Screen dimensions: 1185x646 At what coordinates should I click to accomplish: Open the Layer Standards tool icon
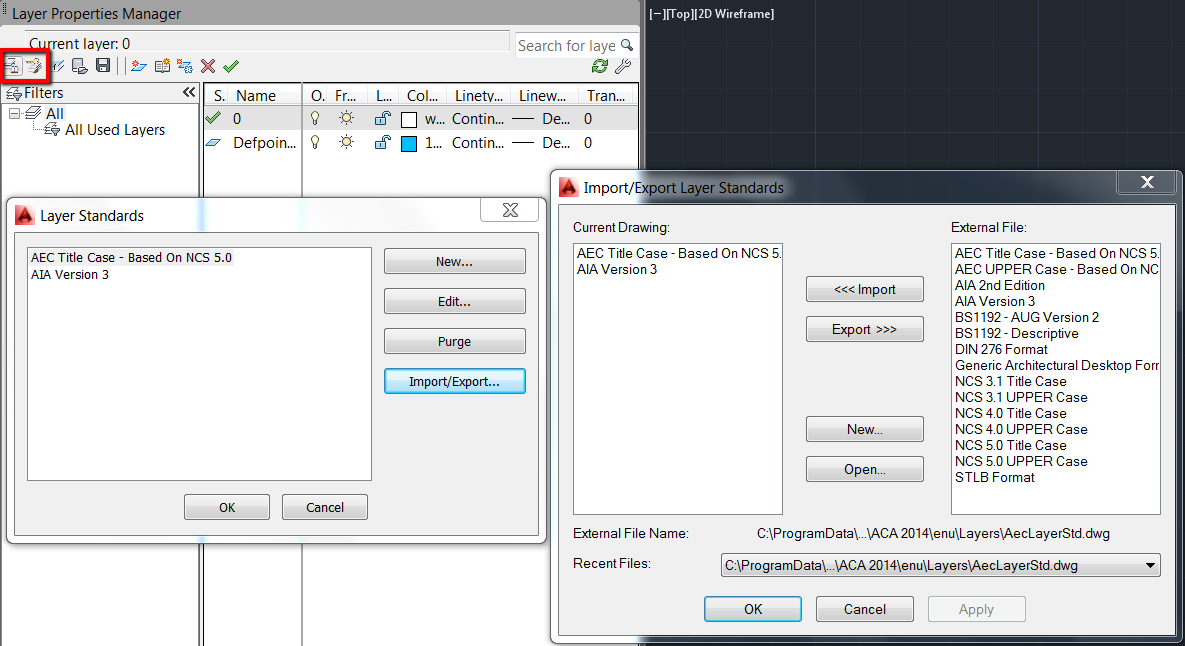[13, 66]
